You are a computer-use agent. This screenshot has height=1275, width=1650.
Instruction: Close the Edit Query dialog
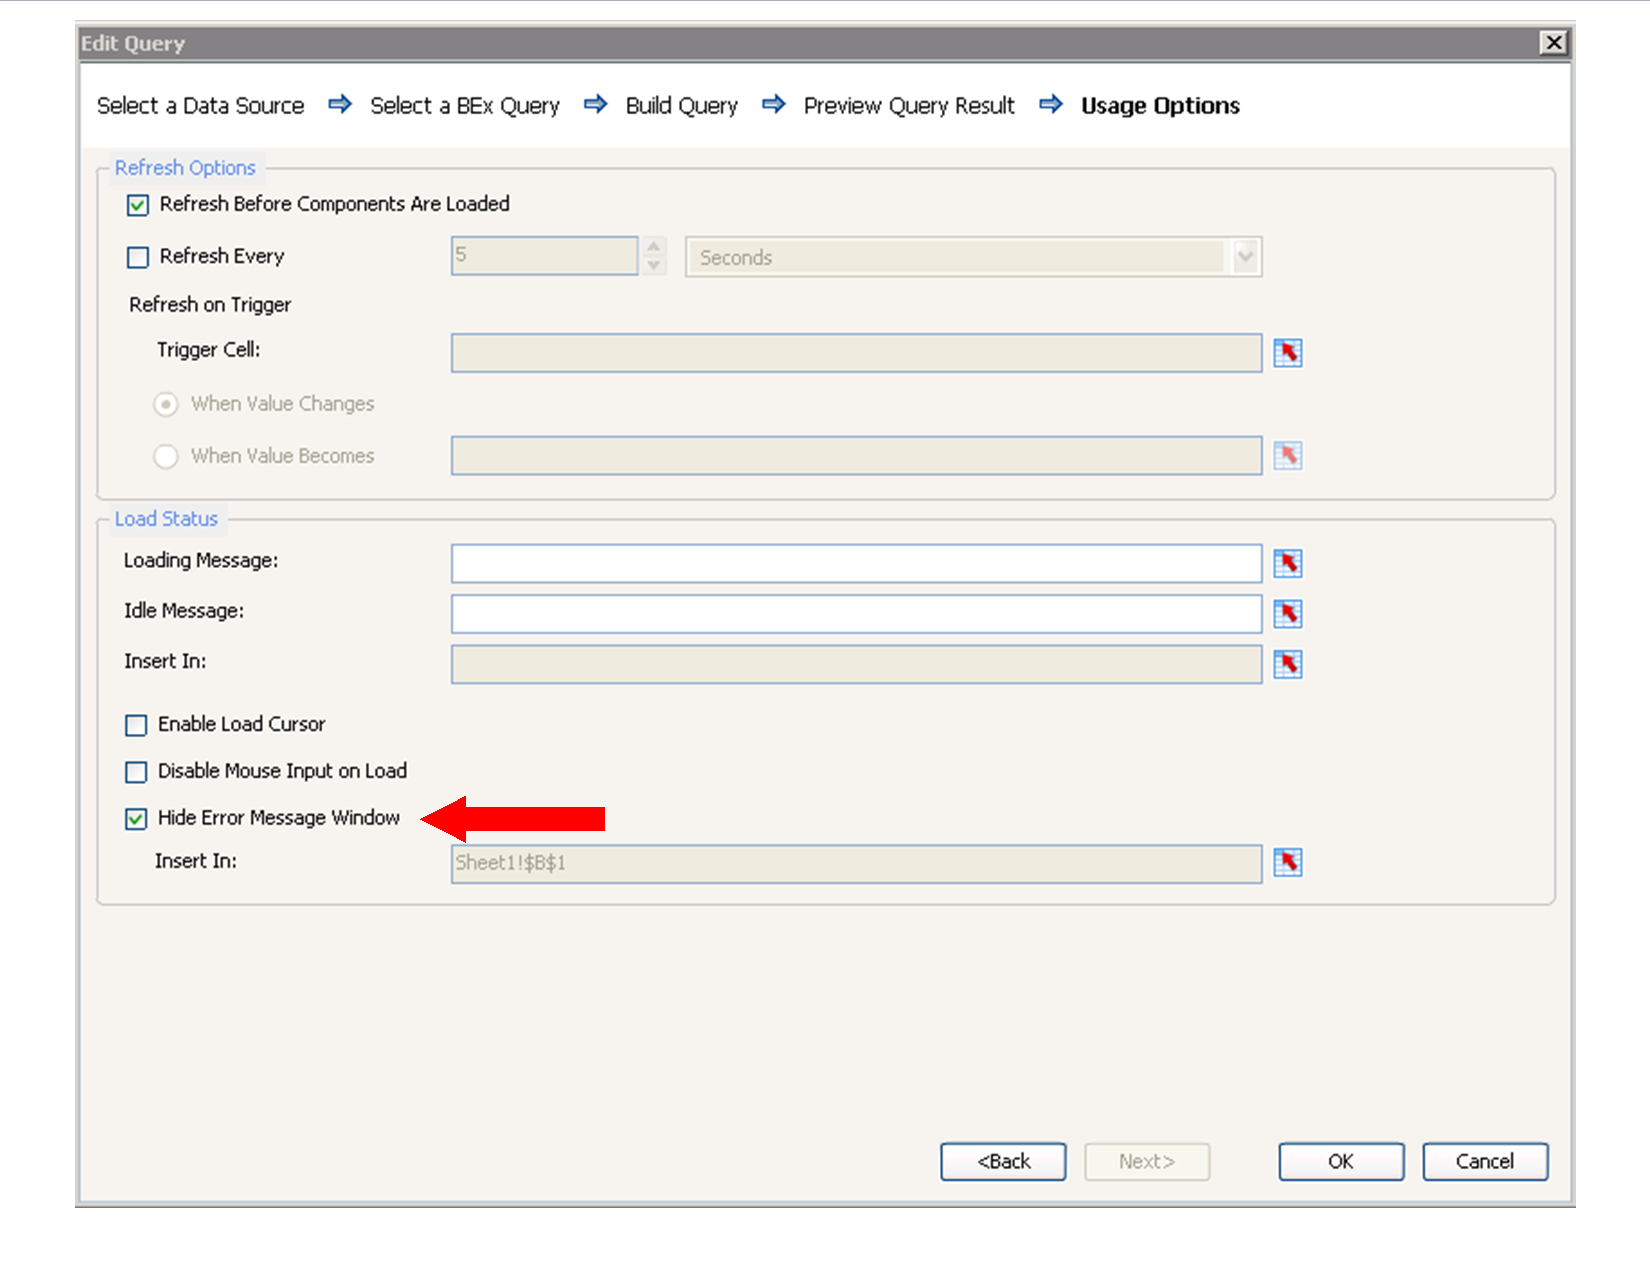1553,43
